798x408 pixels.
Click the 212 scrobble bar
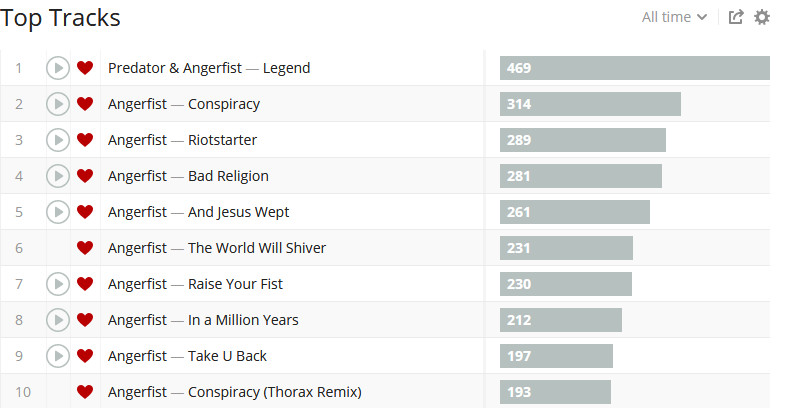tap(561, 320)
